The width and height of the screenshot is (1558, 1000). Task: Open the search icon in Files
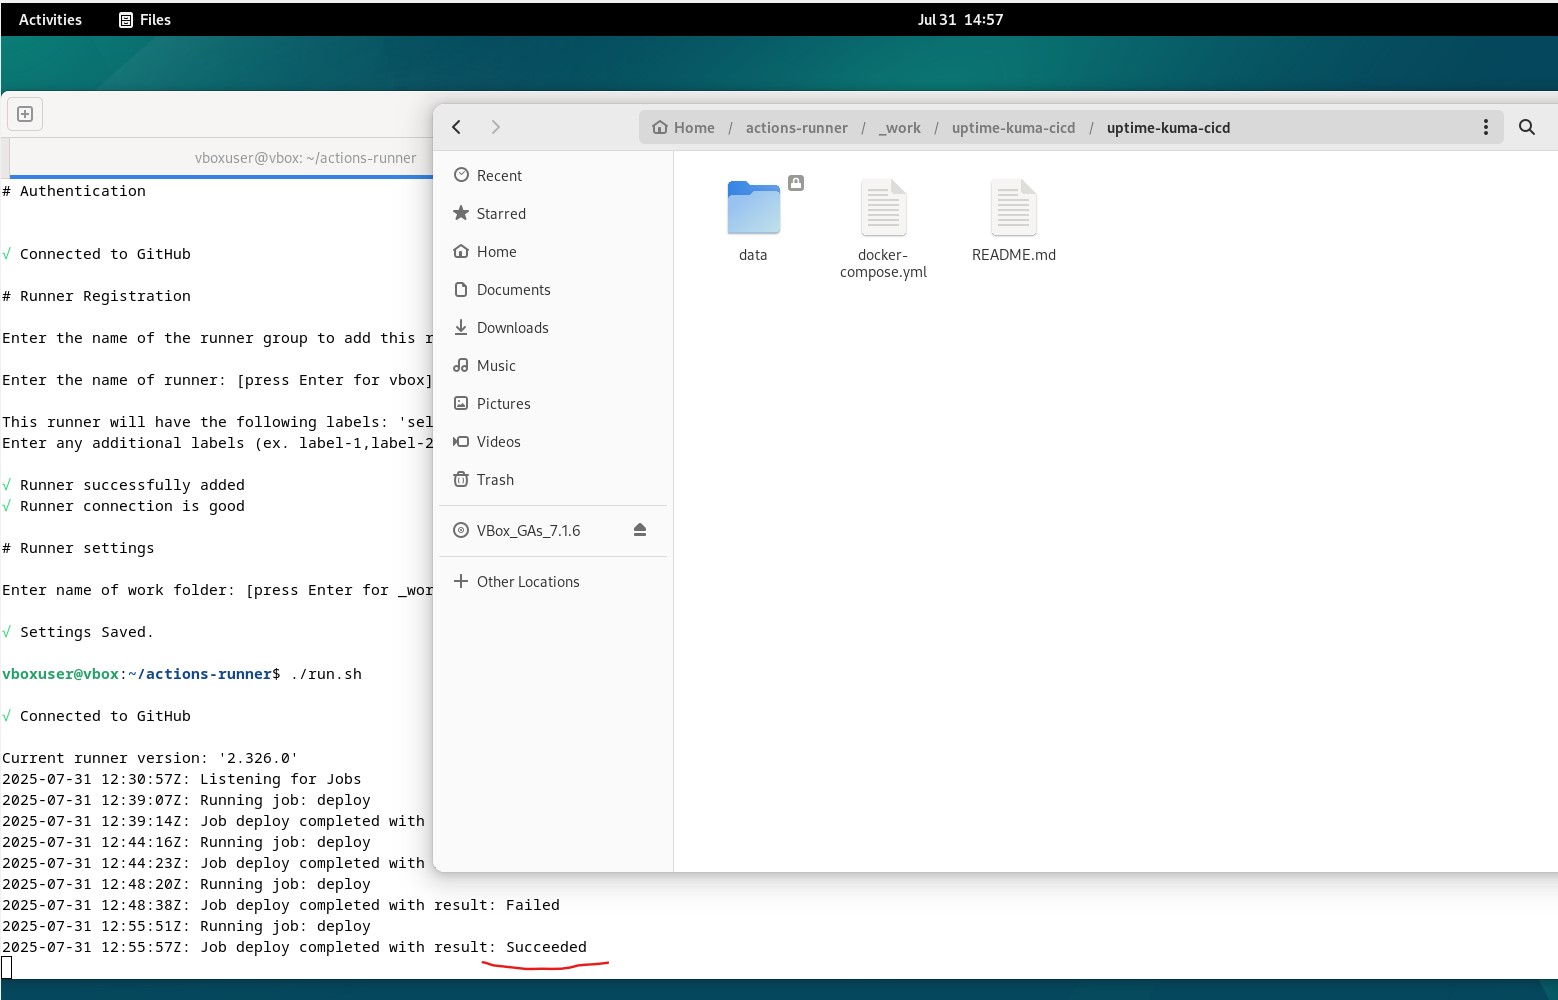click(1526, 127)
